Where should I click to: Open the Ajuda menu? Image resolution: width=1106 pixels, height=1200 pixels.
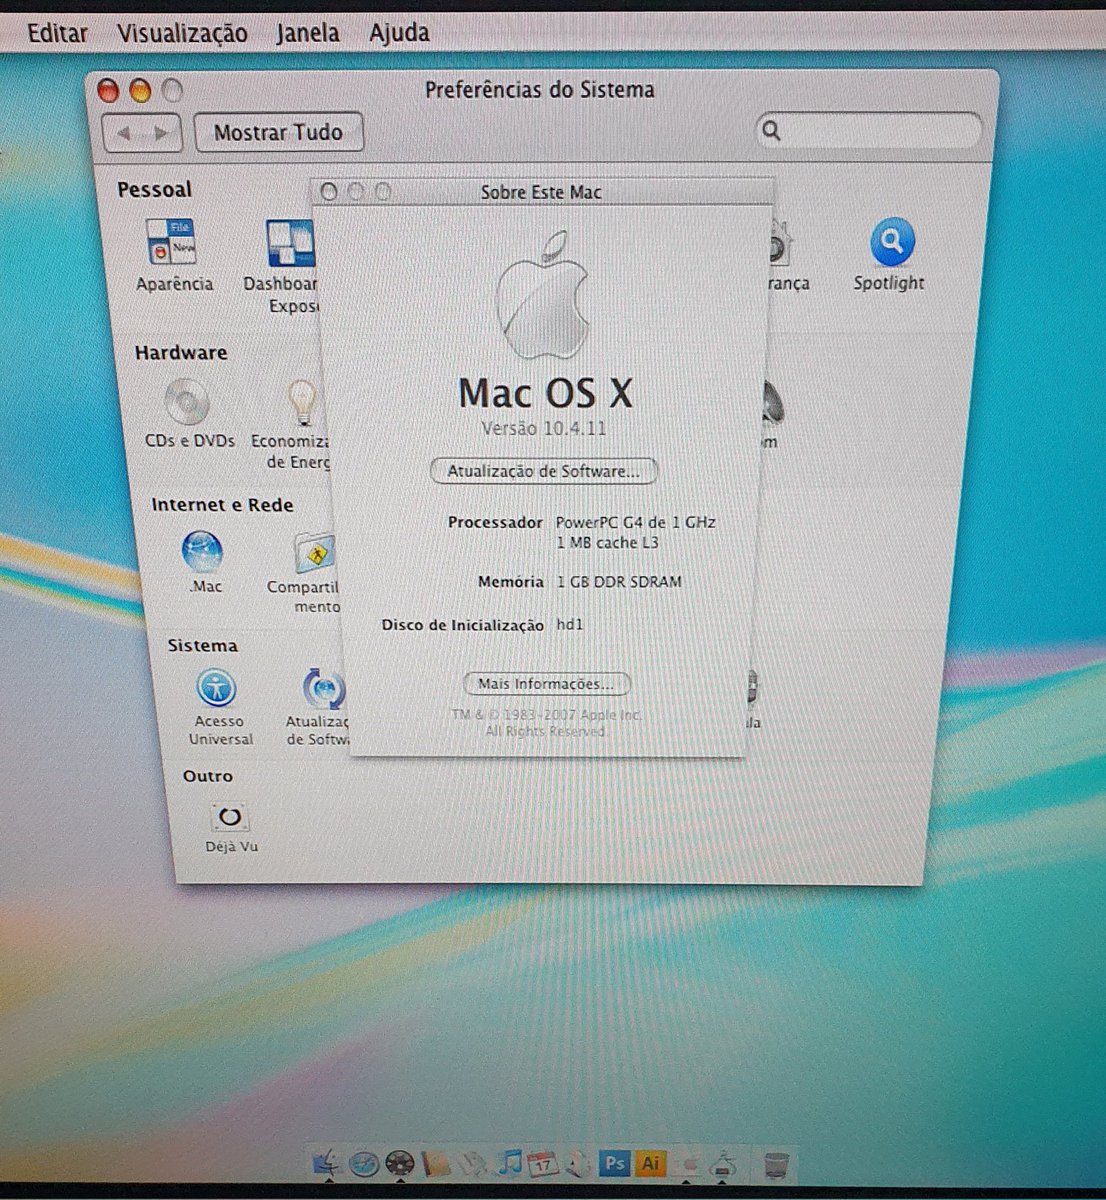point(399,33)
